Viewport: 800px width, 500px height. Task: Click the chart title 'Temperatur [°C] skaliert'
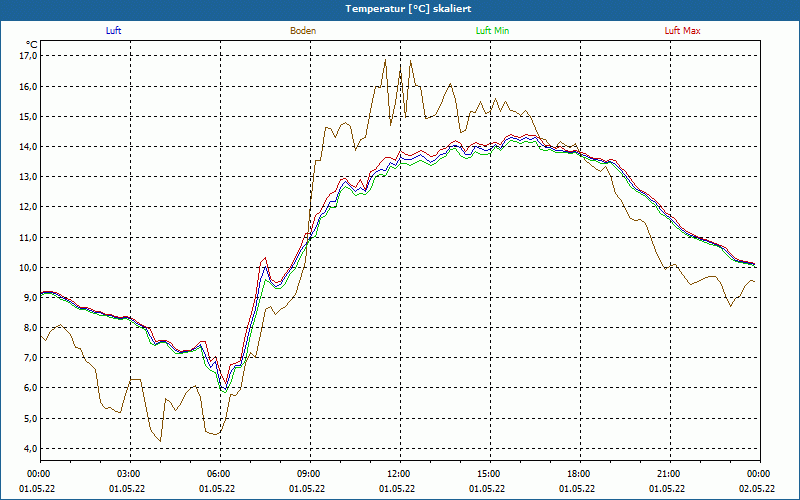click(408, 9)
